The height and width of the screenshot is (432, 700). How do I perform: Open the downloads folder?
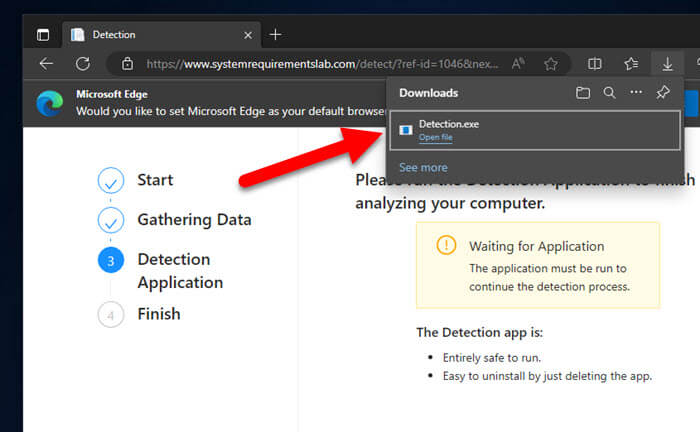583,93
